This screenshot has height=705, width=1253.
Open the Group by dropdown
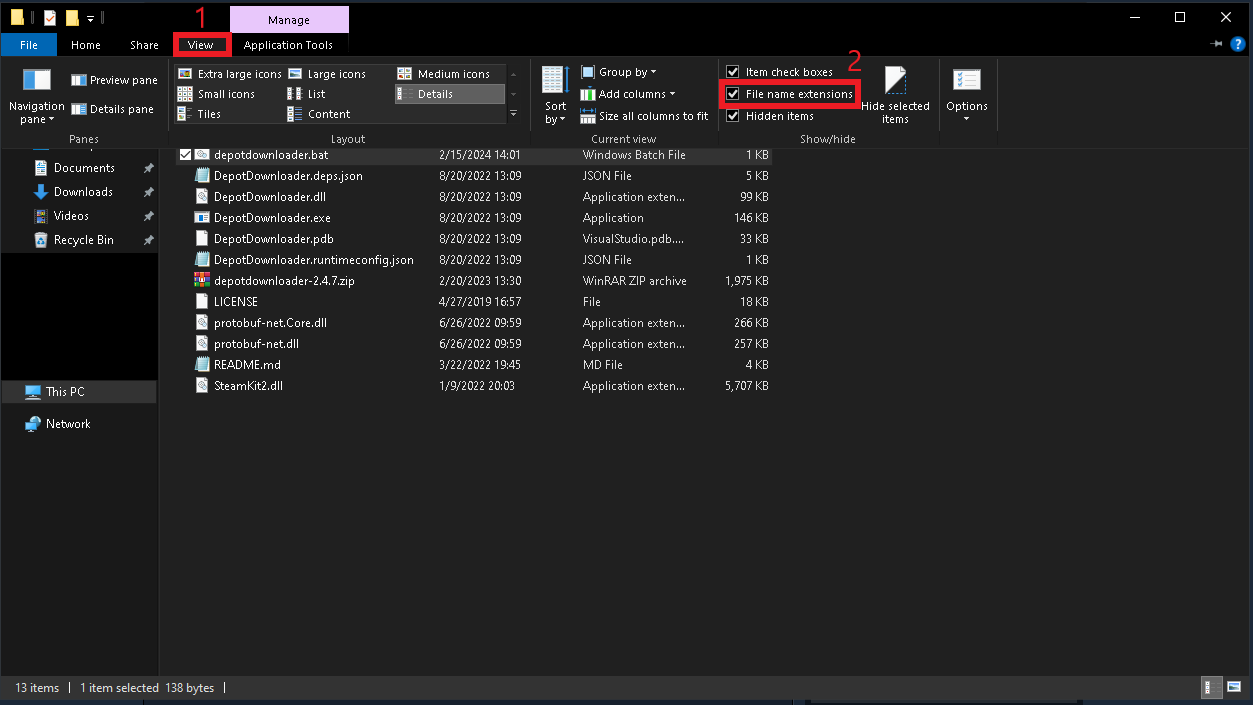(x=618, y=72)
